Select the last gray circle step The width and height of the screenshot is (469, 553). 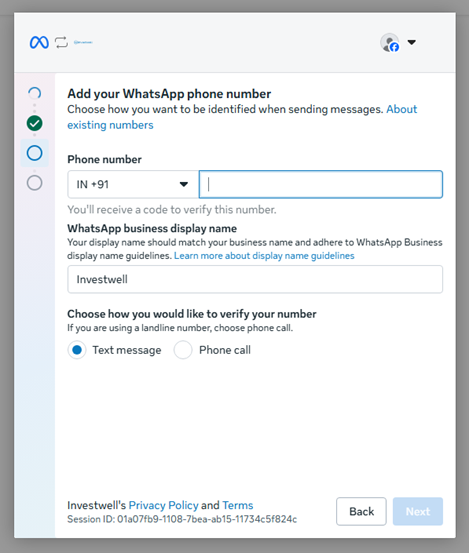(x=35, y=183)
